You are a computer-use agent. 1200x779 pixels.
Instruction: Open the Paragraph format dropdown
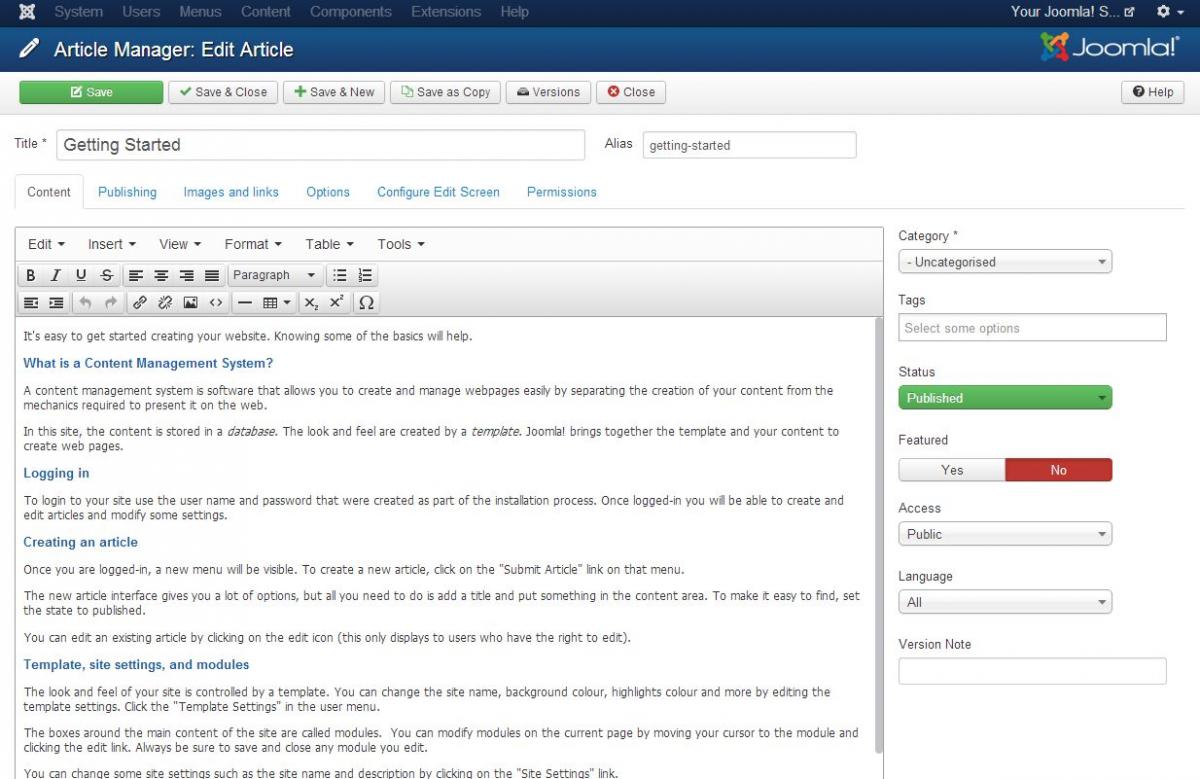click(274, 275)
